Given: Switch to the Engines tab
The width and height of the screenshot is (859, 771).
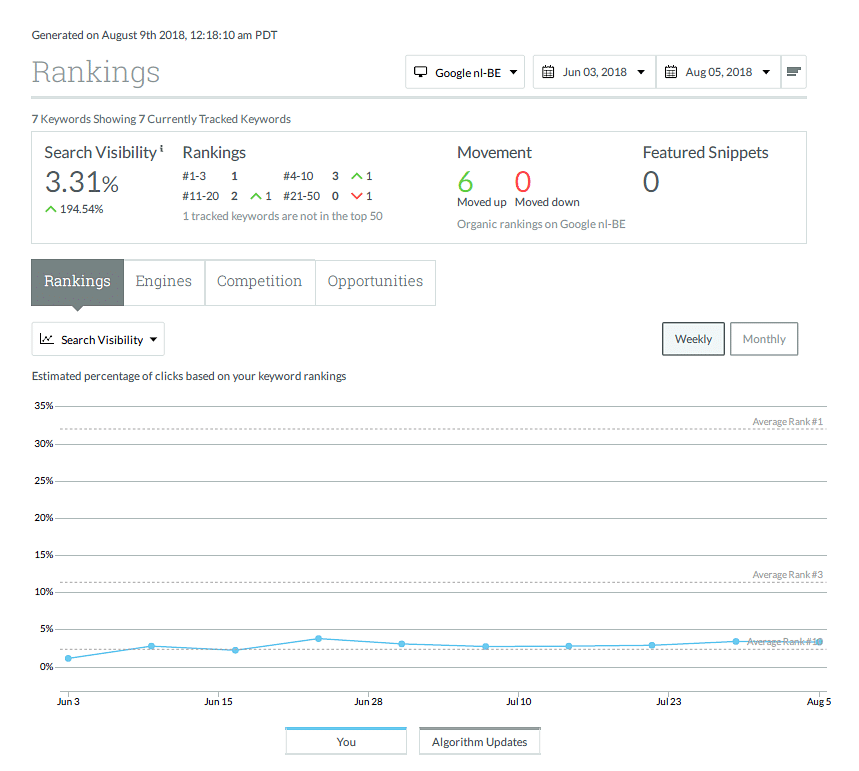Looking at the screenshot, I should pyautogui.click(x=164, y=281).
